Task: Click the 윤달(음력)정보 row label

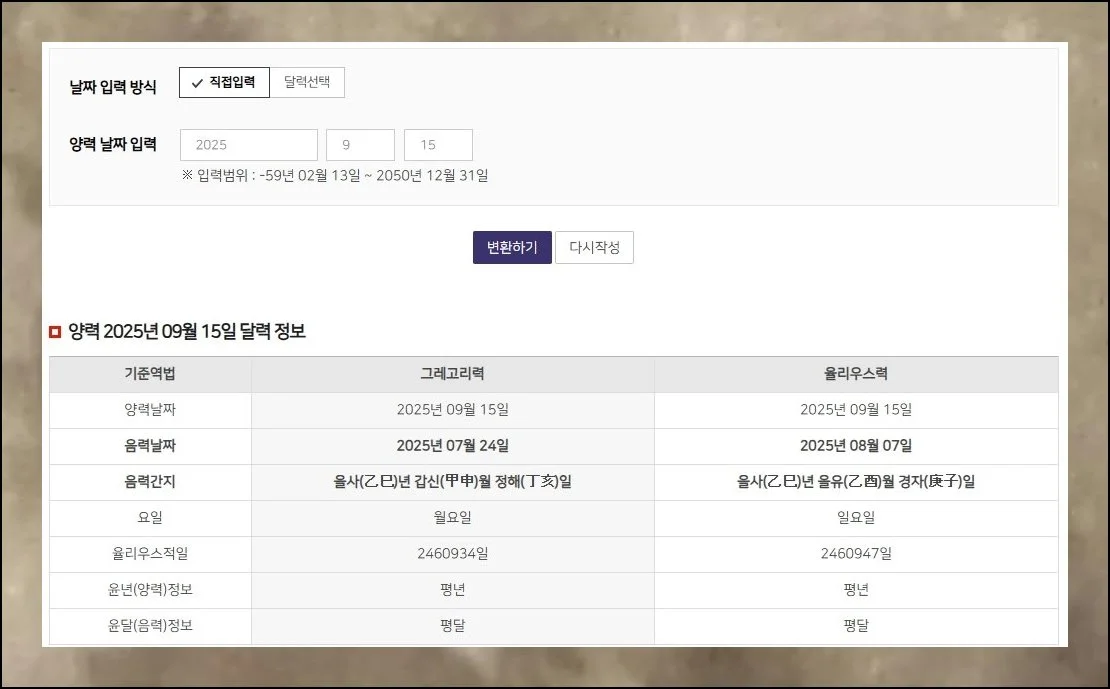Action: tap(148, 626)
